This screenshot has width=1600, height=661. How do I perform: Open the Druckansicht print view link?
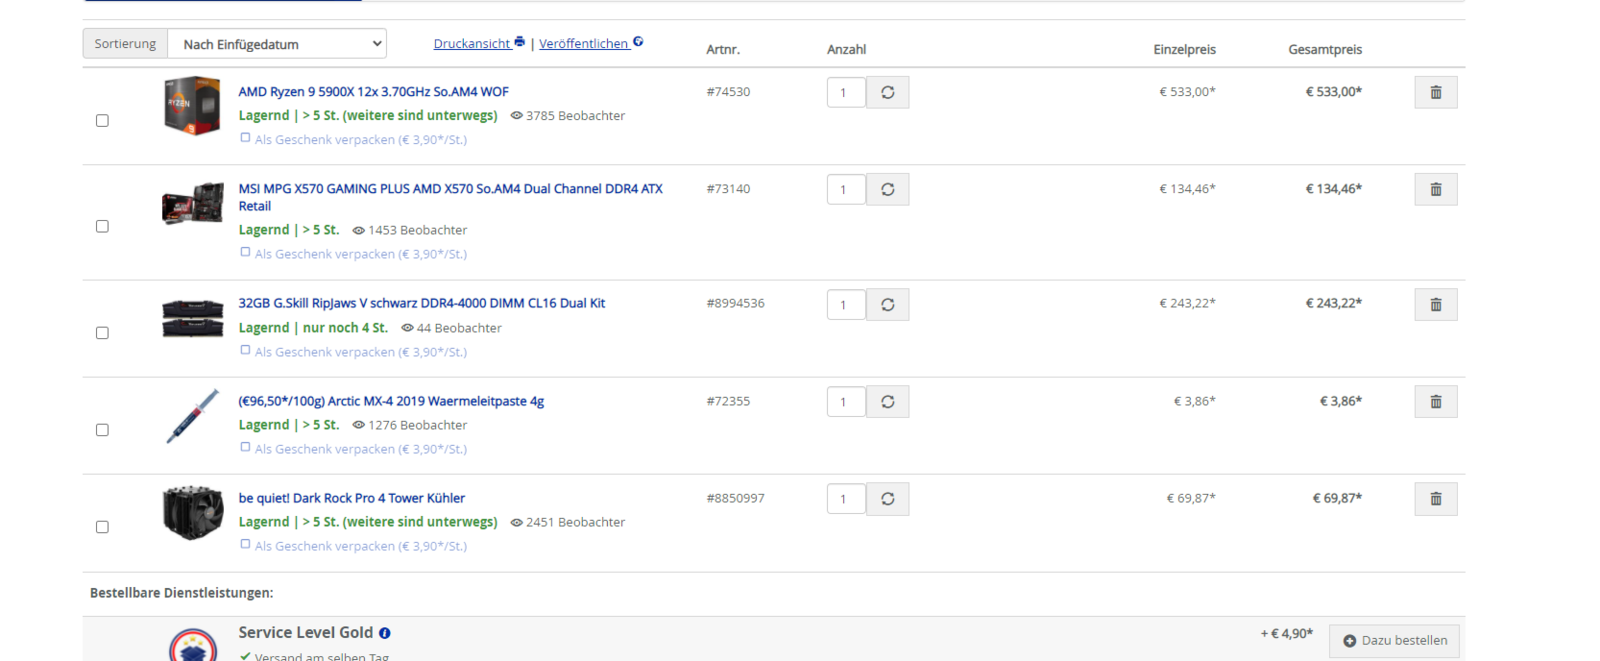472,44
